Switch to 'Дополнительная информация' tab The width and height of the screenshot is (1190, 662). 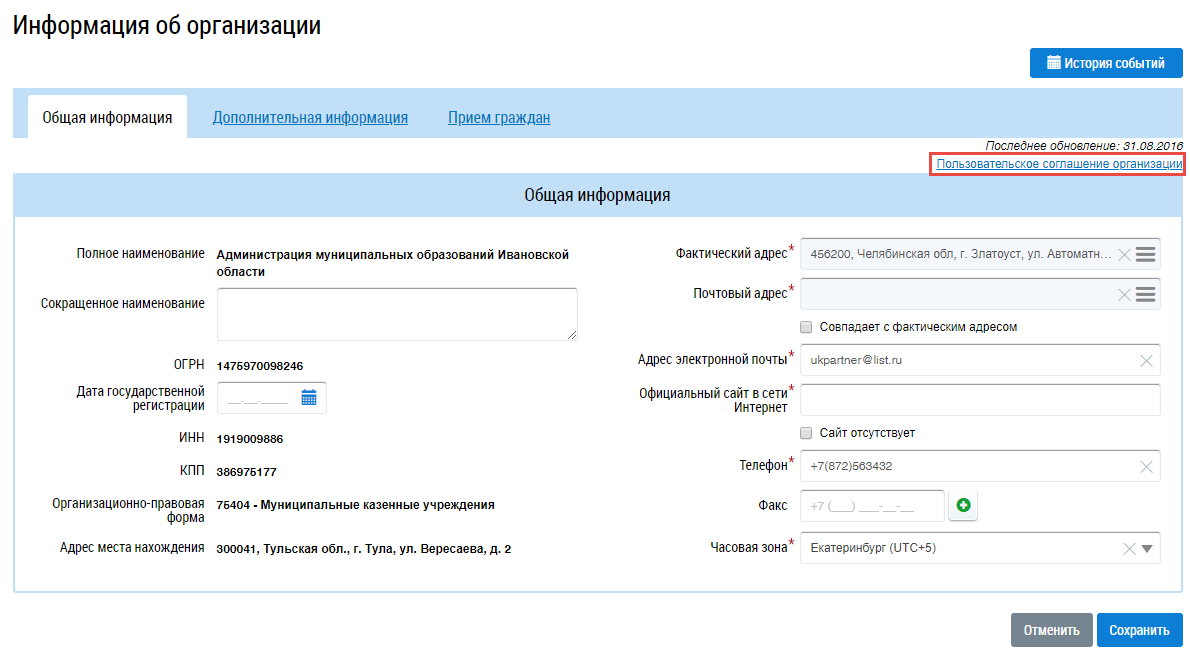pos(310,118)
